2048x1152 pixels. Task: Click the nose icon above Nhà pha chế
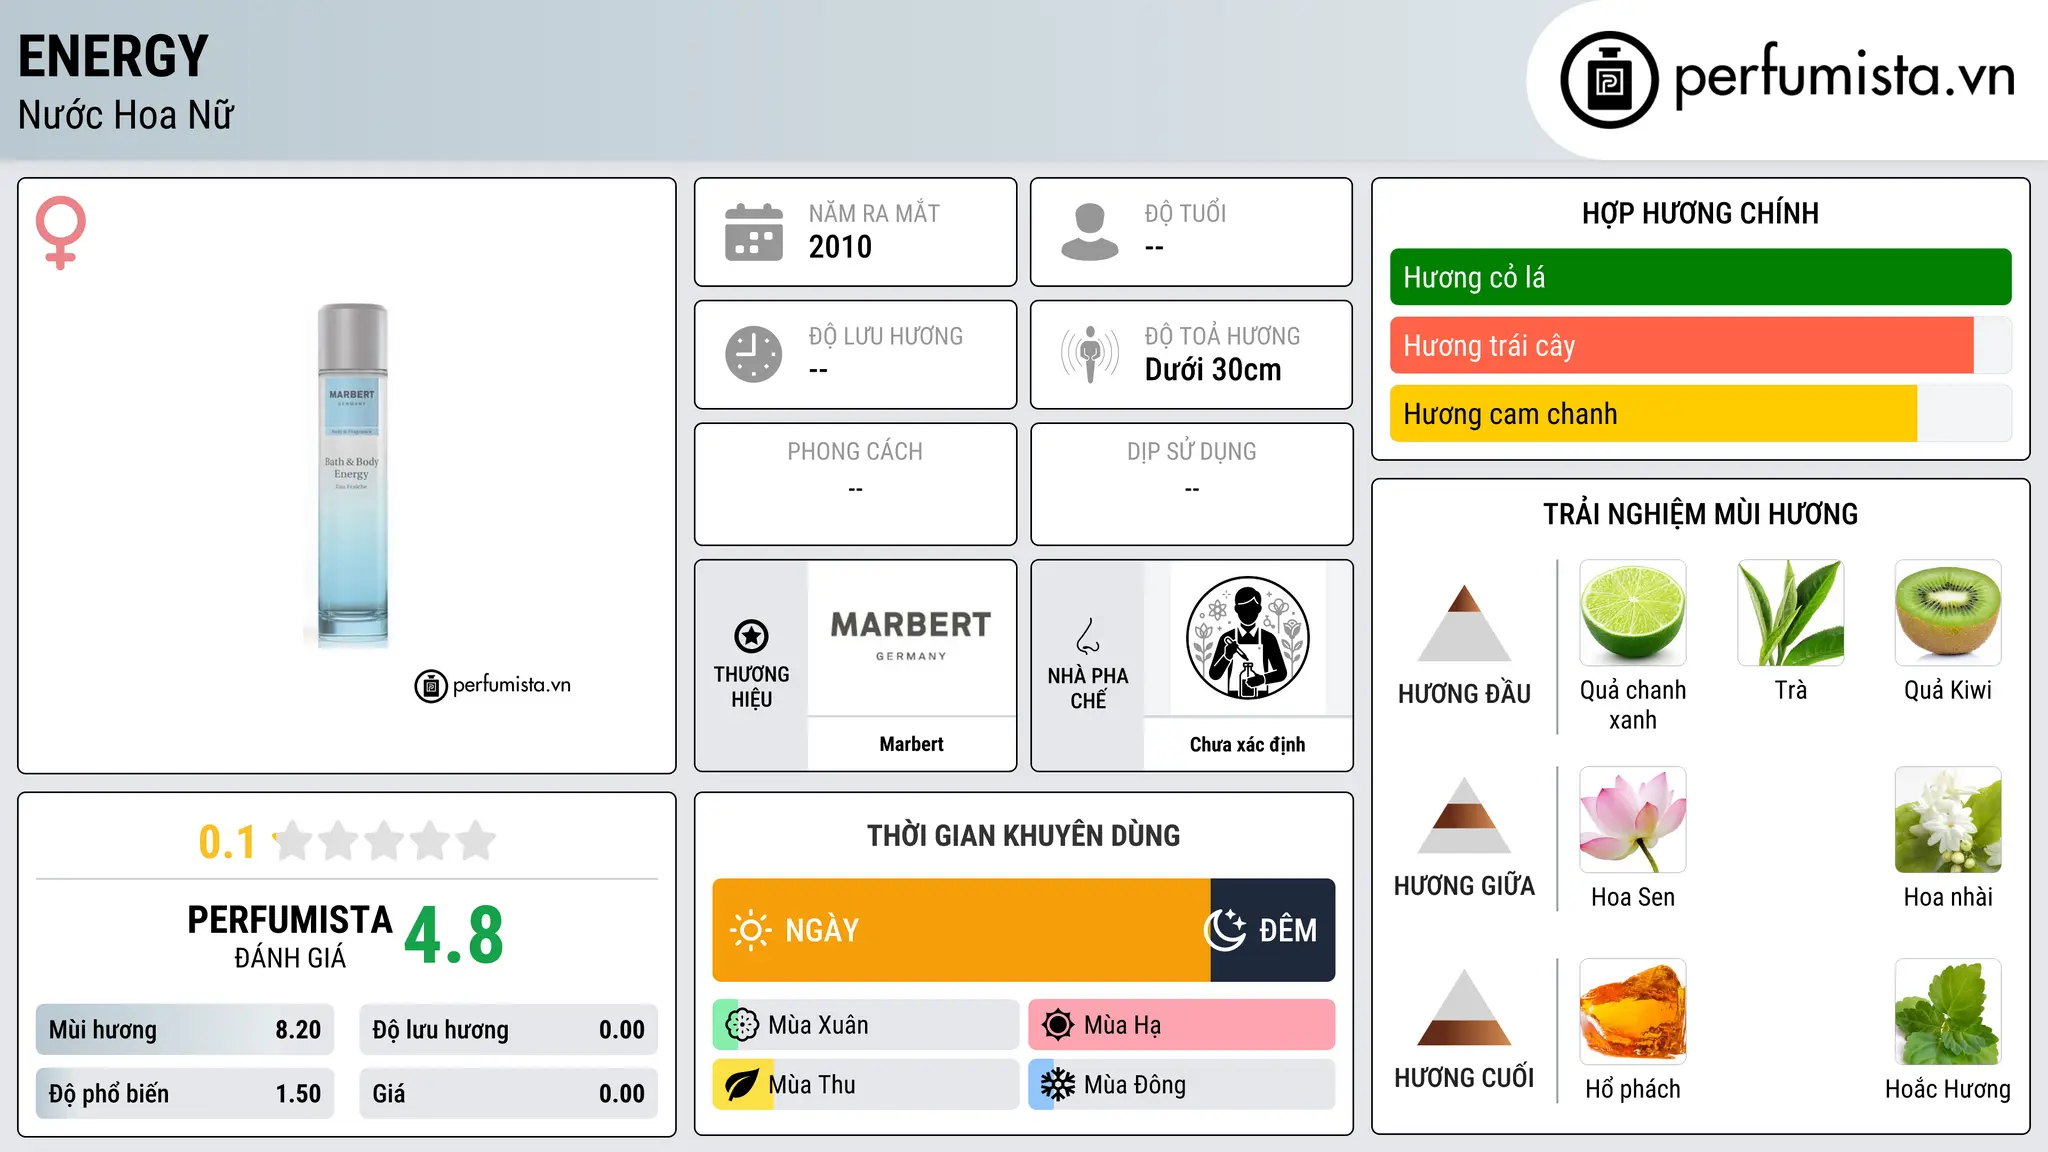[x=1088, y=636]
